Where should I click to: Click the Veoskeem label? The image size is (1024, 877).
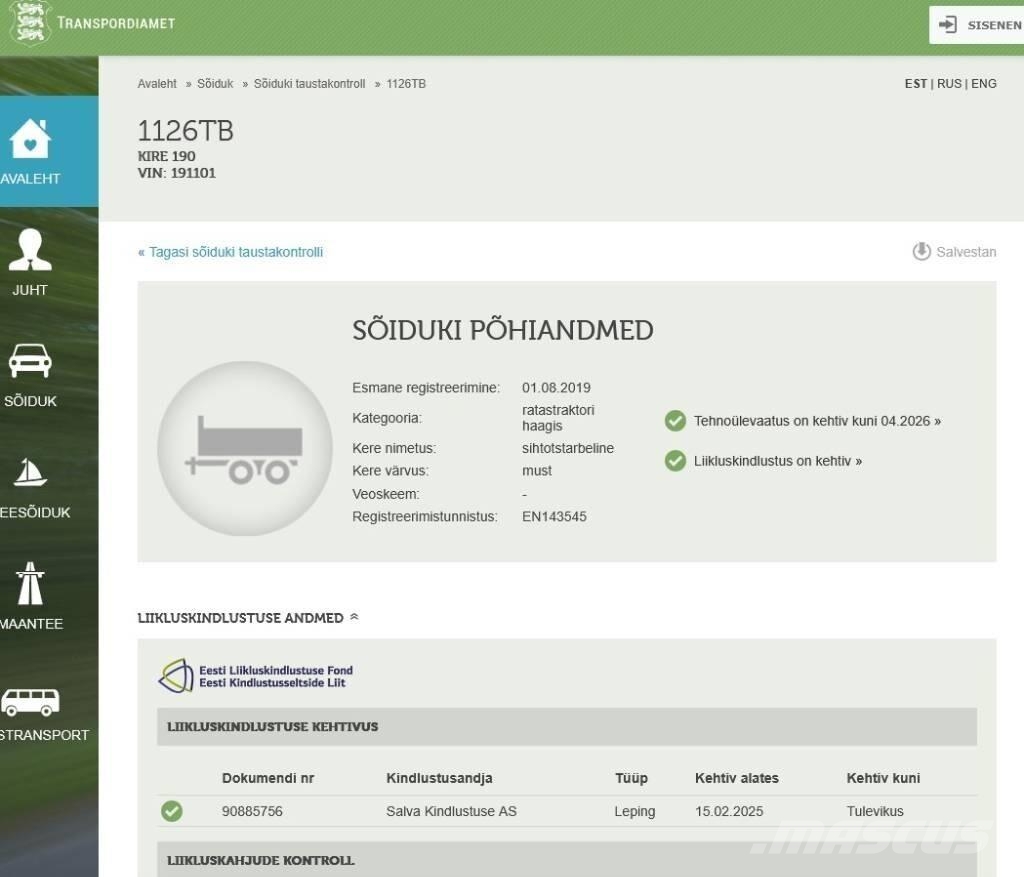click(x=386, y=494)
